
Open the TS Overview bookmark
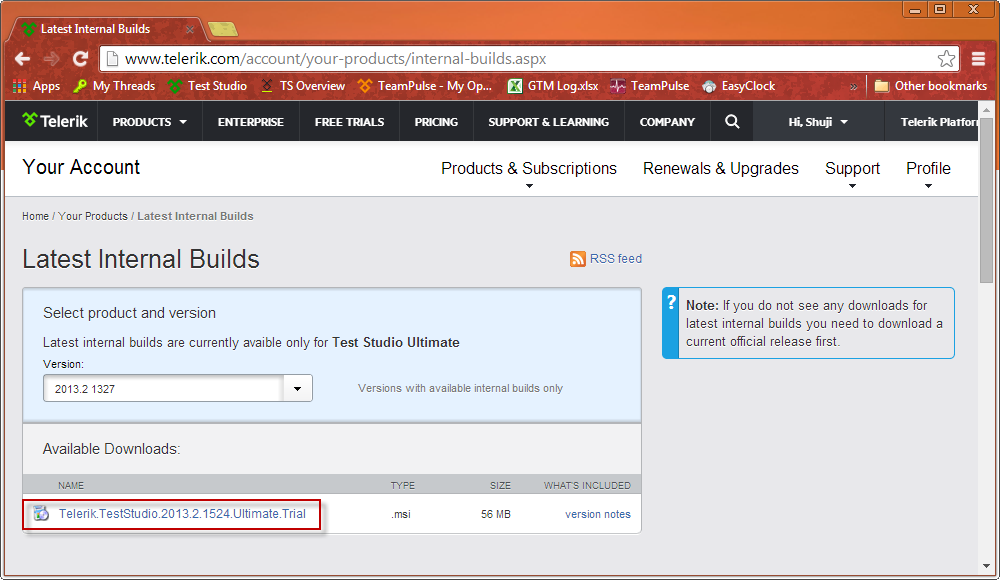(x=303, y=86)
